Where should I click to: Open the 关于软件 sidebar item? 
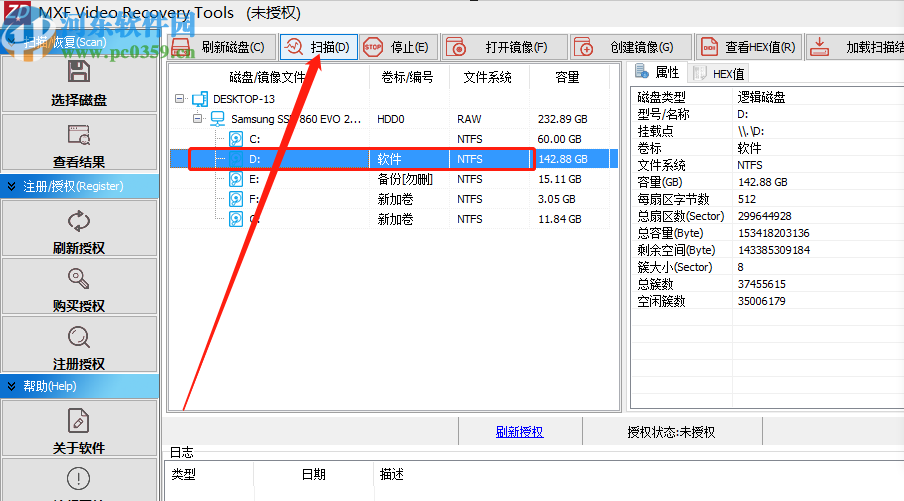pos(79,430)
